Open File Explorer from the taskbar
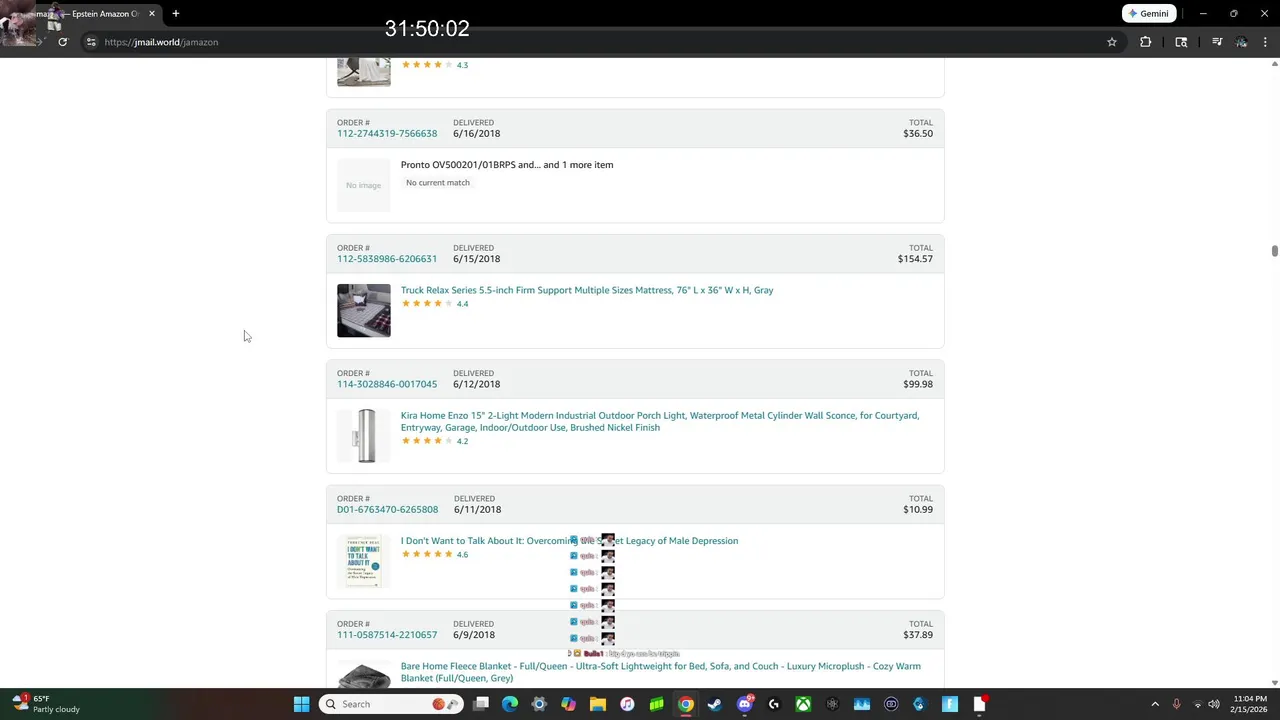Image resolution: width=1280 pixels, height=720 pixels. pyautogui.click(x=598, y=704)
